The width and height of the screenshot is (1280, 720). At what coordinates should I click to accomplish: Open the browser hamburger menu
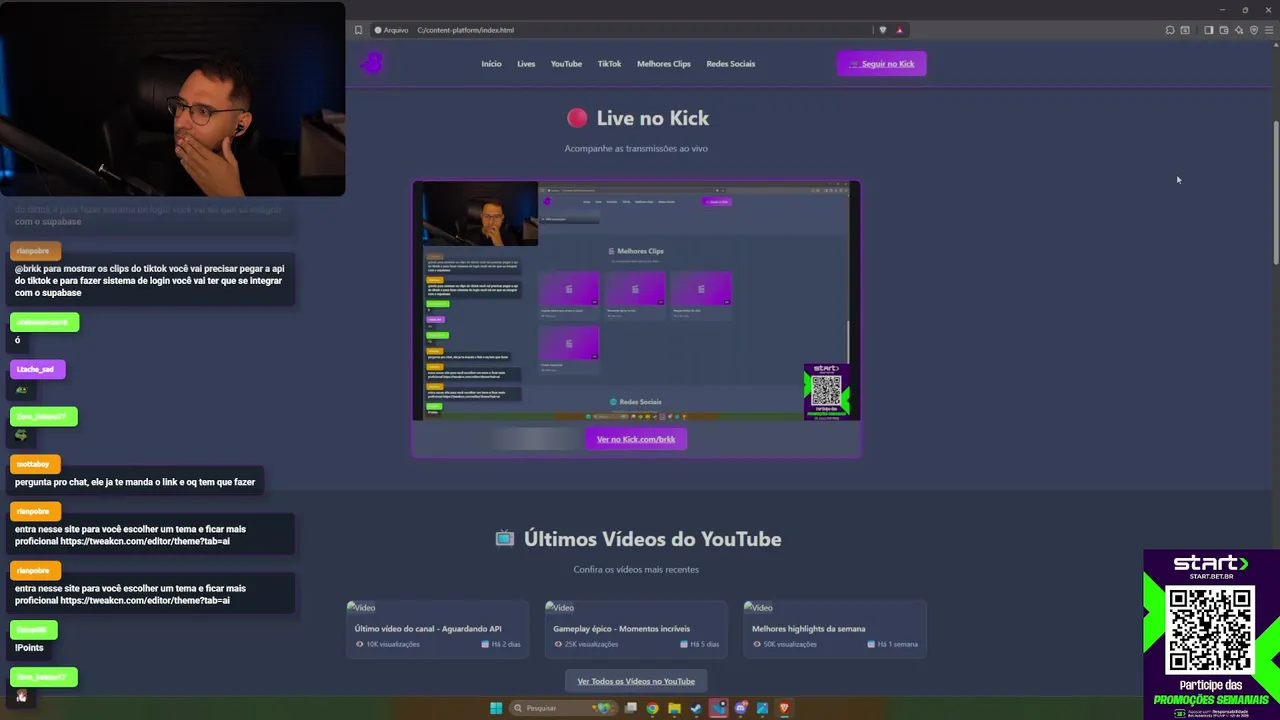[x=1269, y=30]
